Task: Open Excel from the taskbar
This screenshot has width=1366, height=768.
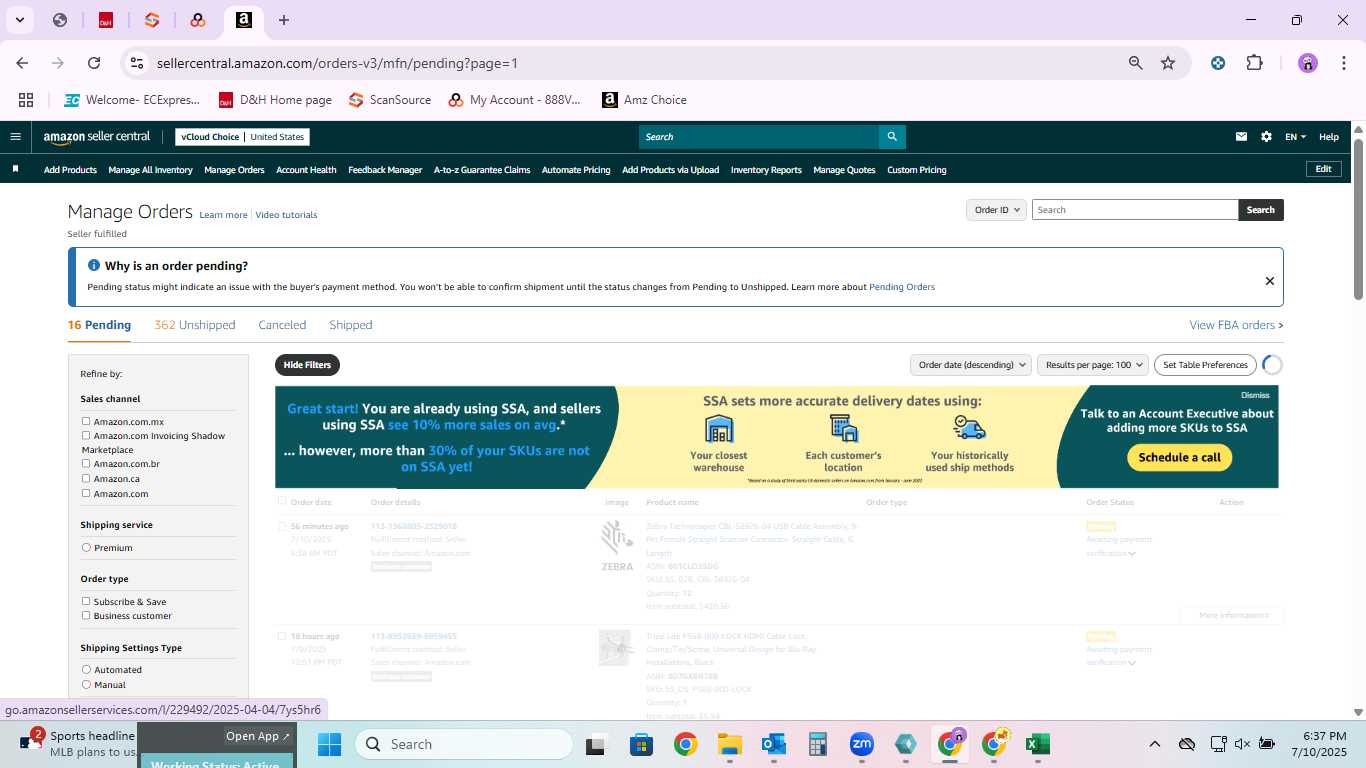Action: 1037,744
